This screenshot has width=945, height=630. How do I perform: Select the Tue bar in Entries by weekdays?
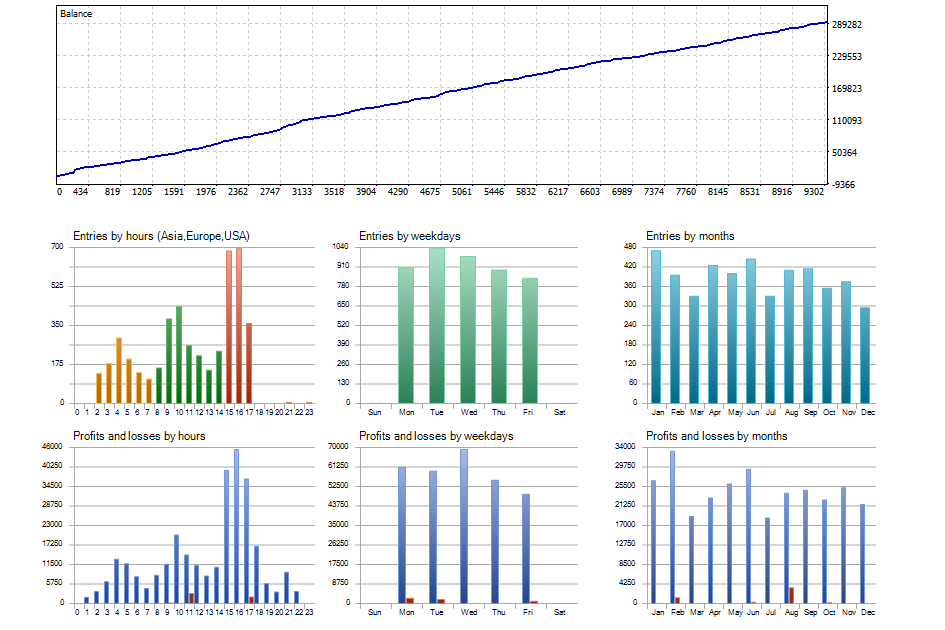[x=437, y=326]
